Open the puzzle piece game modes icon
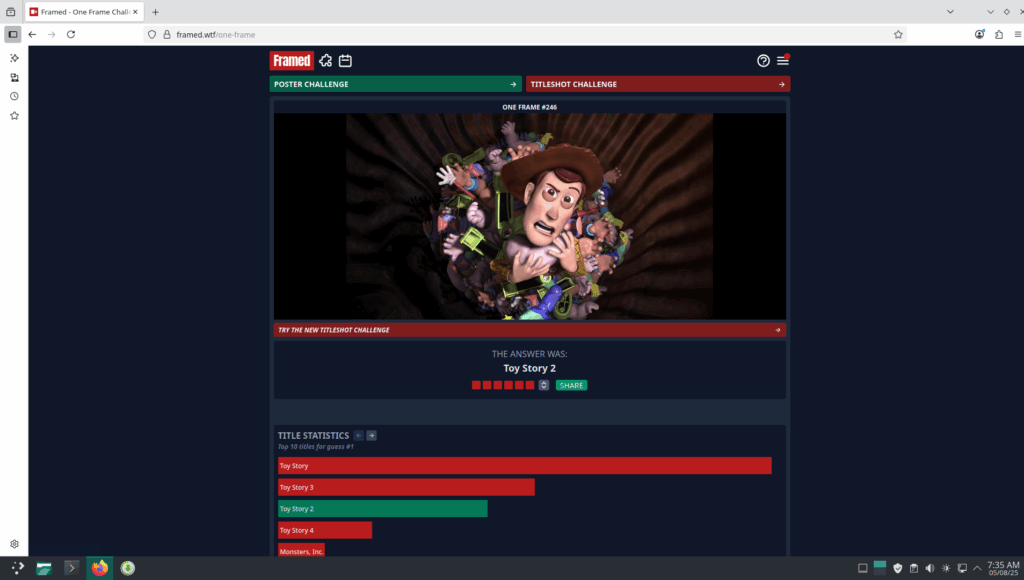 325,61
